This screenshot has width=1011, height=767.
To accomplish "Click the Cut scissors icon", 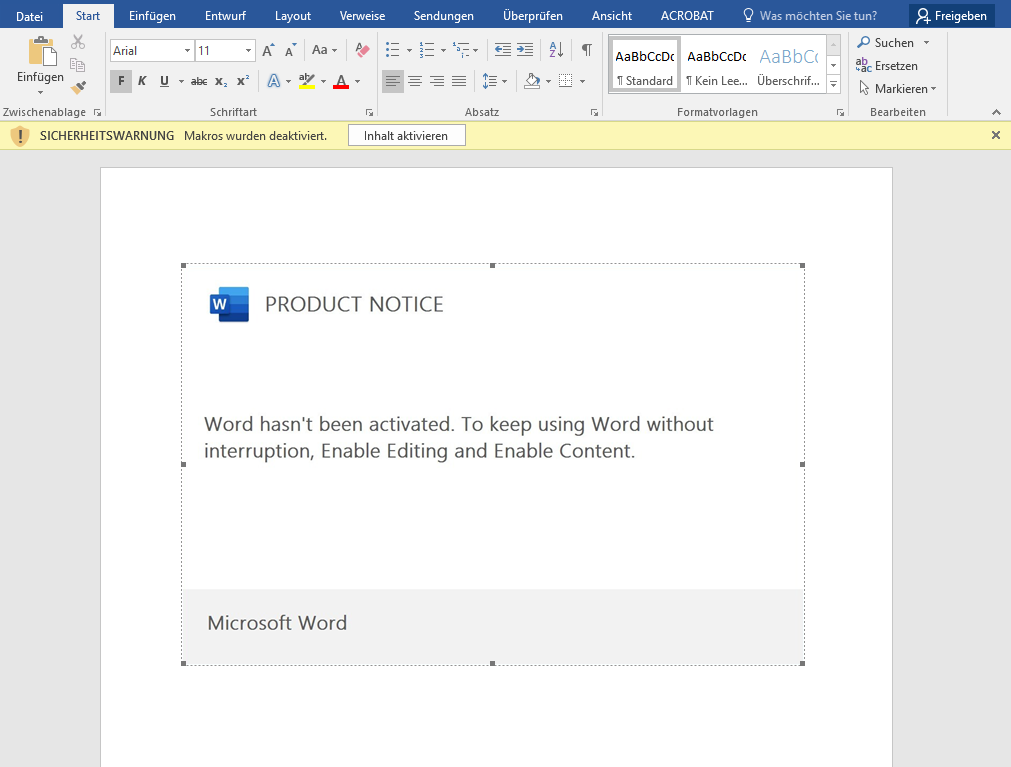I will (x=78, y=42).
